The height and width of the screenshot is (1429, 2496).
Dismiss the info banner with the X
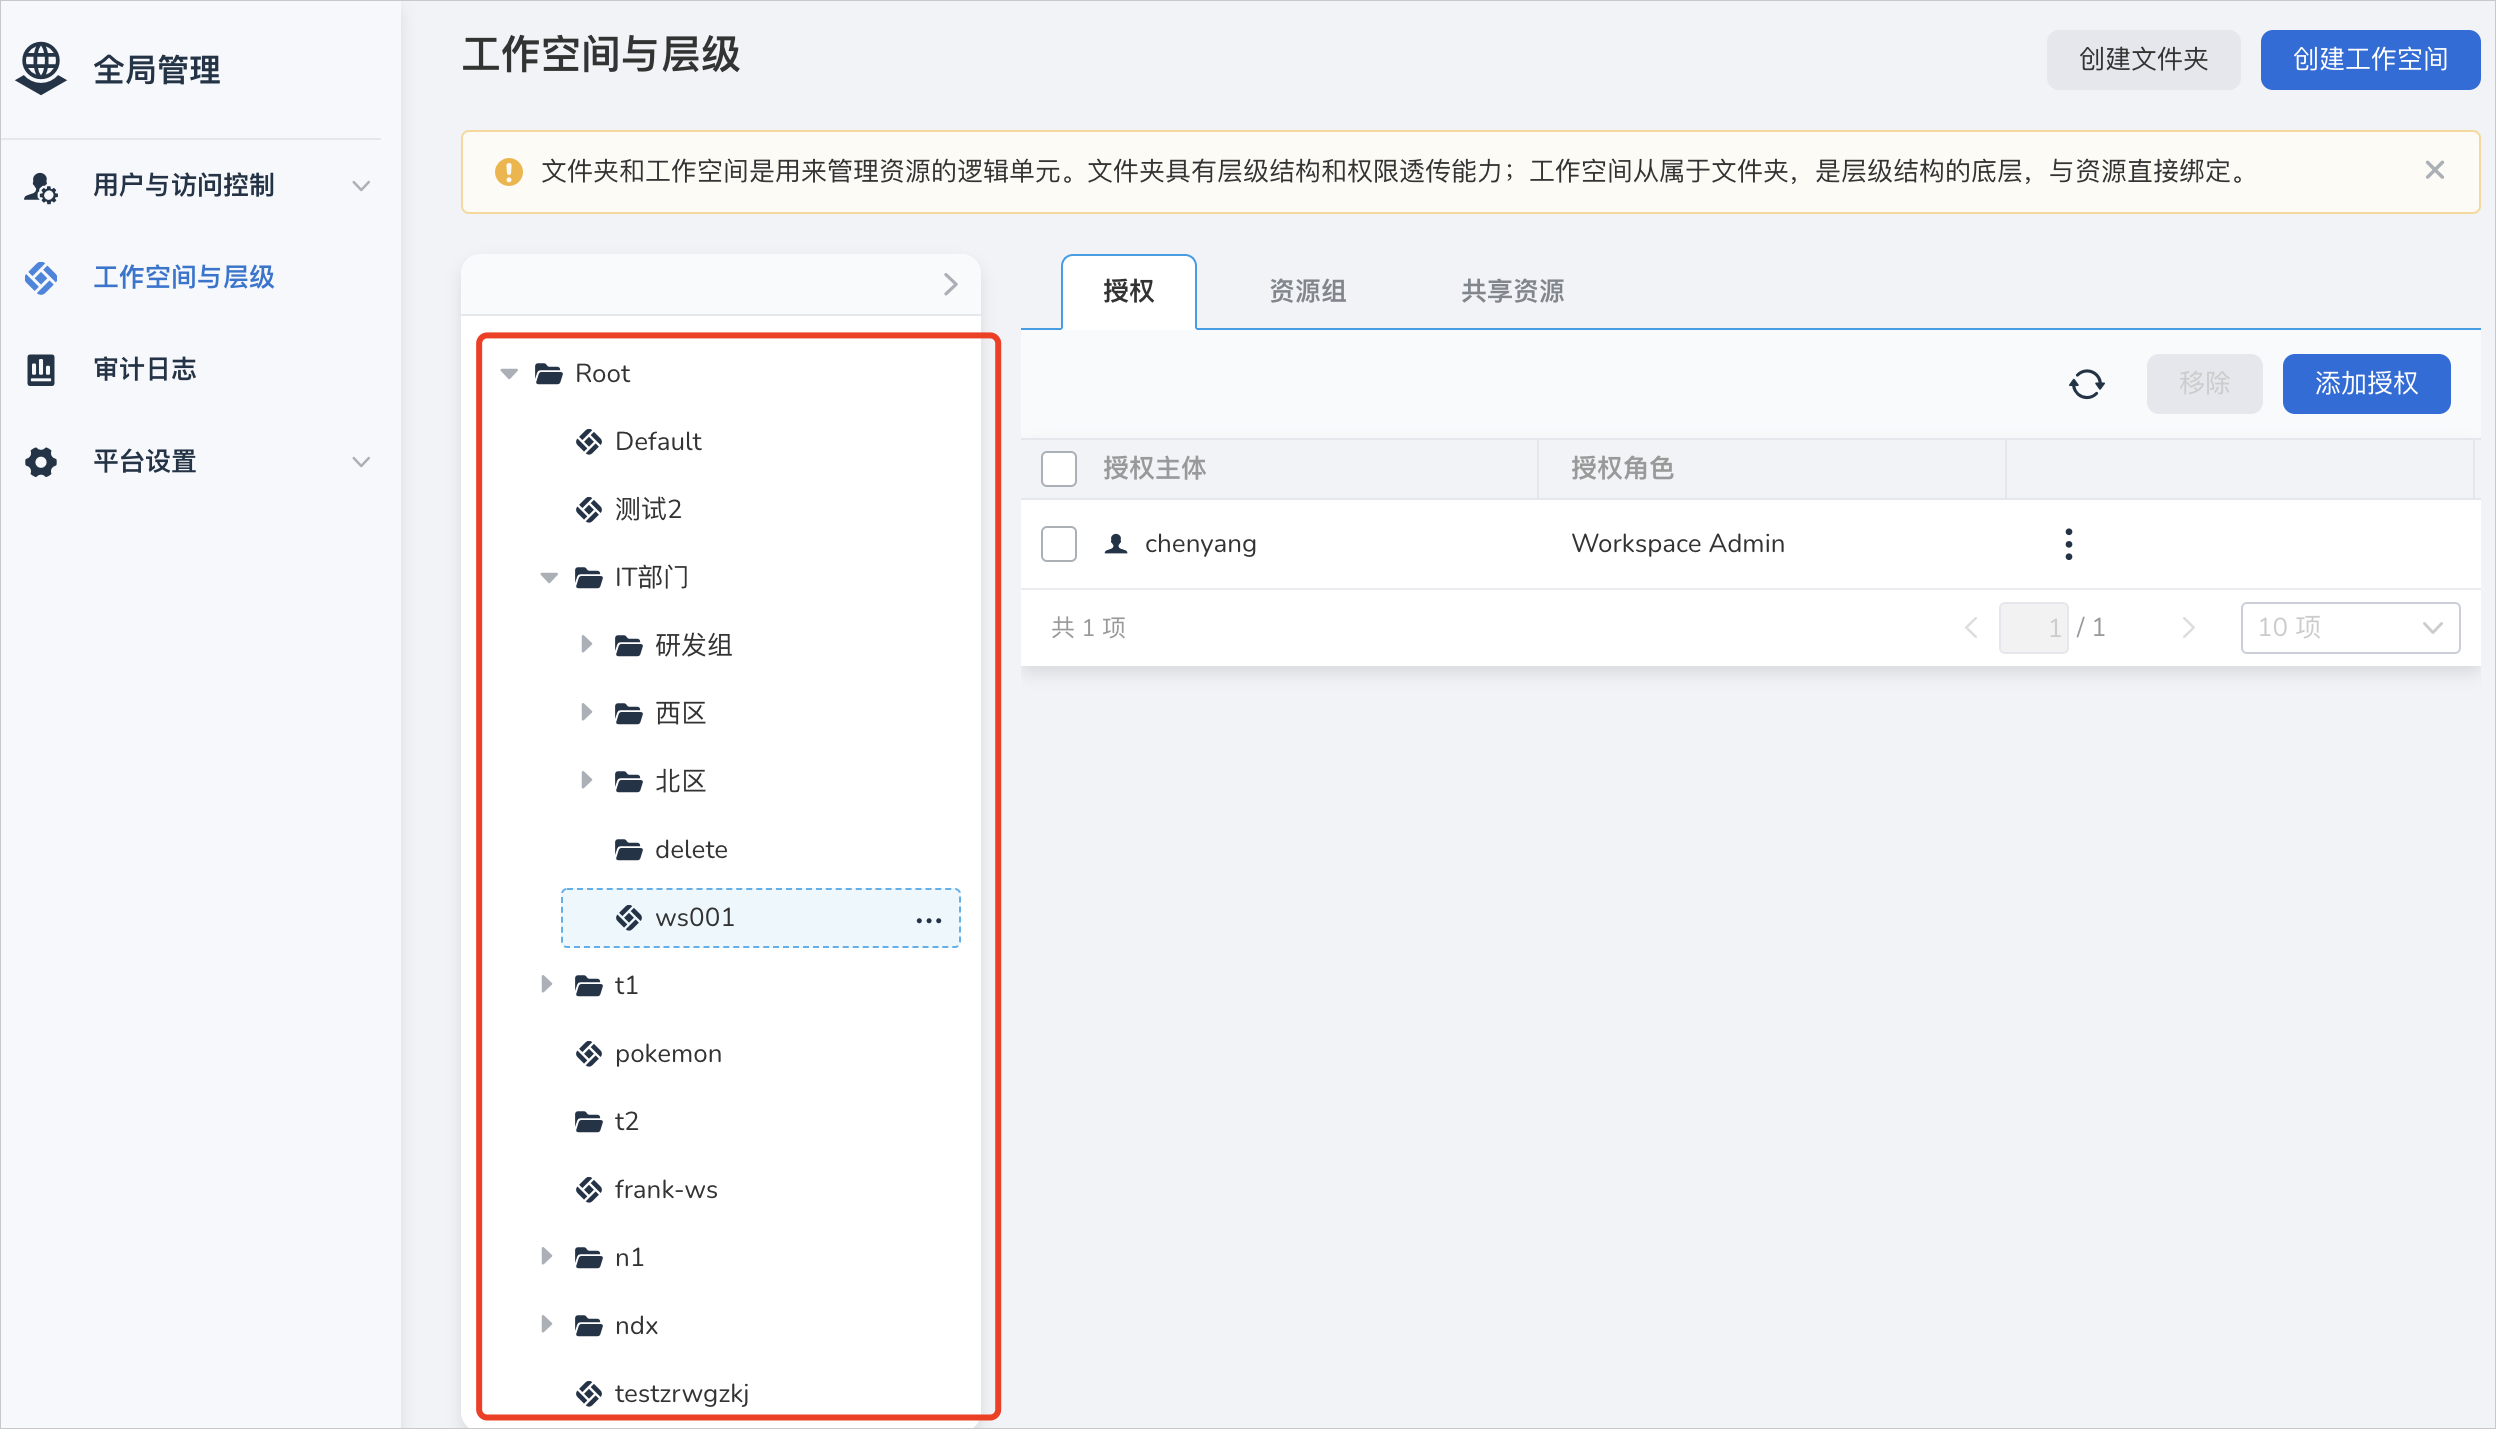click(x=2435, y=171)
